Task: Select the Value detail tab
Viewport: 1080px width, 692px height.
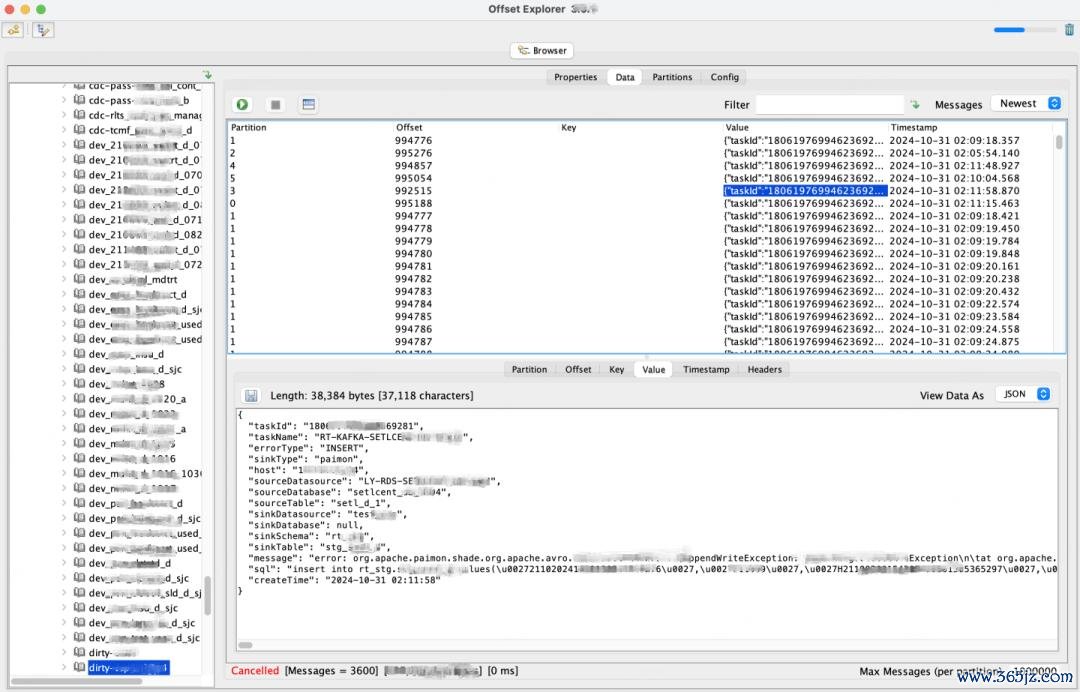Action: pos(654,370)
